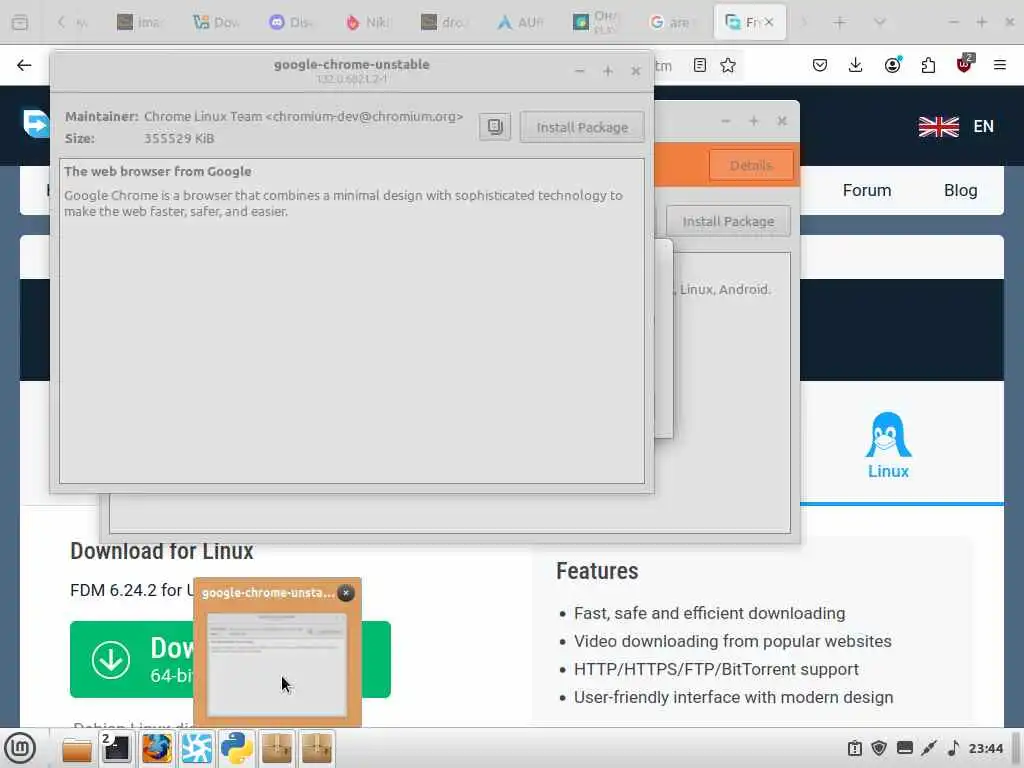
Task: Open the Forum page link
Action: tap(867, 190)
